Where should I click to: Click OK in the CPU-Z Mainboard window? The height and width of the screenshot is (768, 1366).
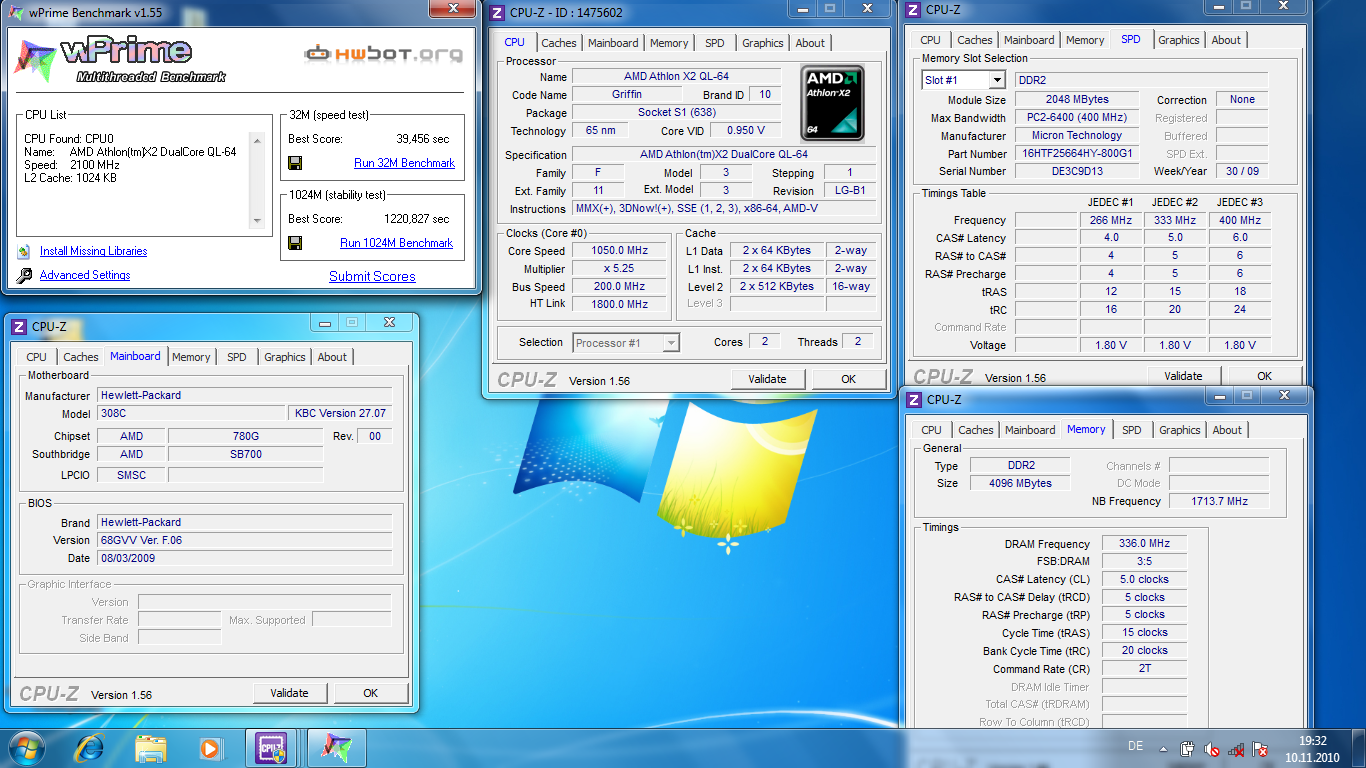click(370, 693)
